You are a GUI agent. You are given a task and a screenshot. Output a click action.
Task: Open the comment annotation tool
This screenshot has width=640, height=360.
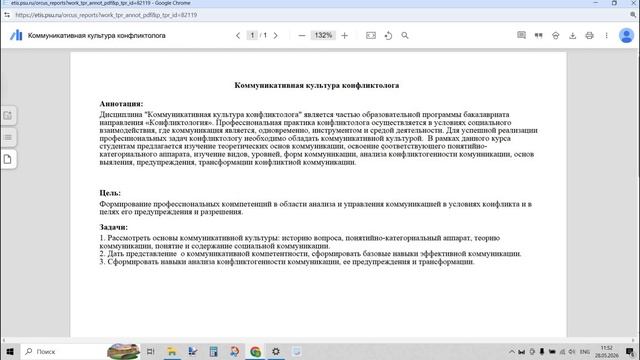tap(521, 36)
